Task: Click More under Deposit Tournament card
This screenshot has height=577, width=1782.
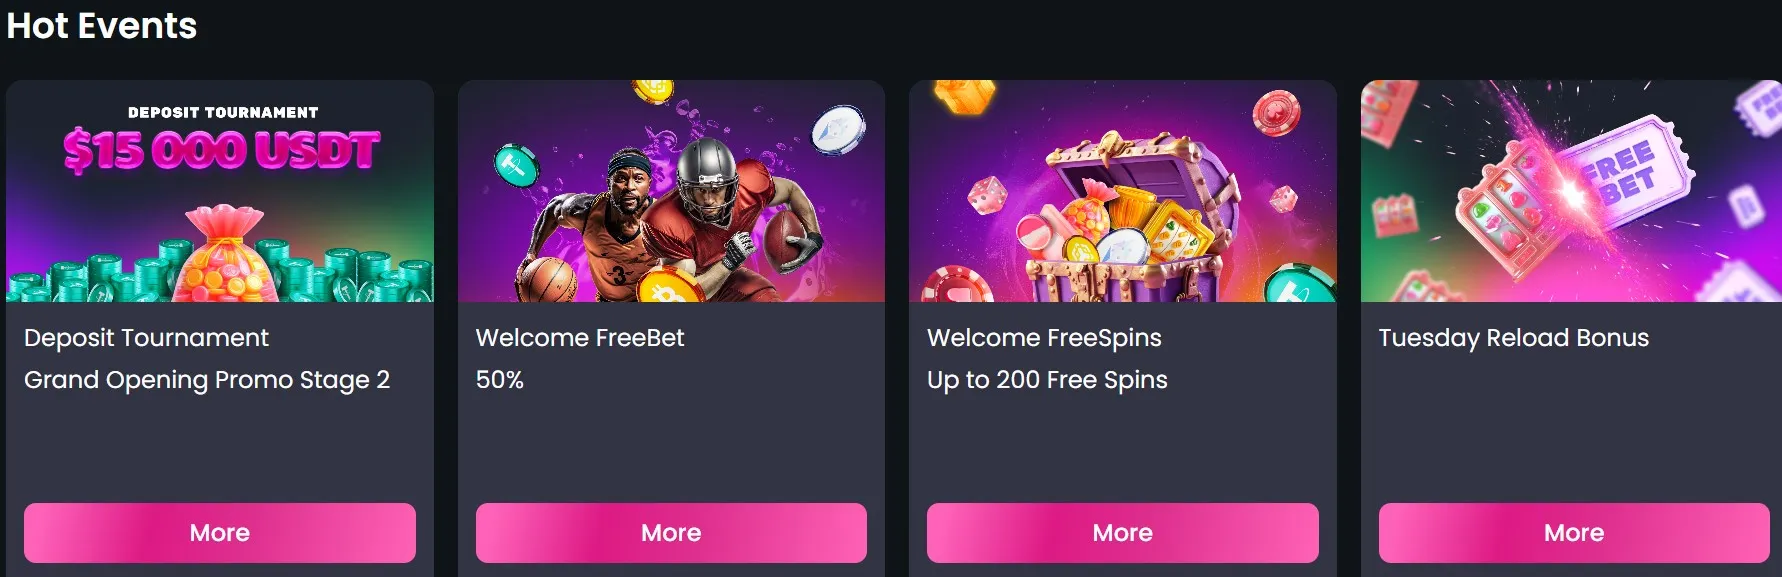Action: (220, 533)
